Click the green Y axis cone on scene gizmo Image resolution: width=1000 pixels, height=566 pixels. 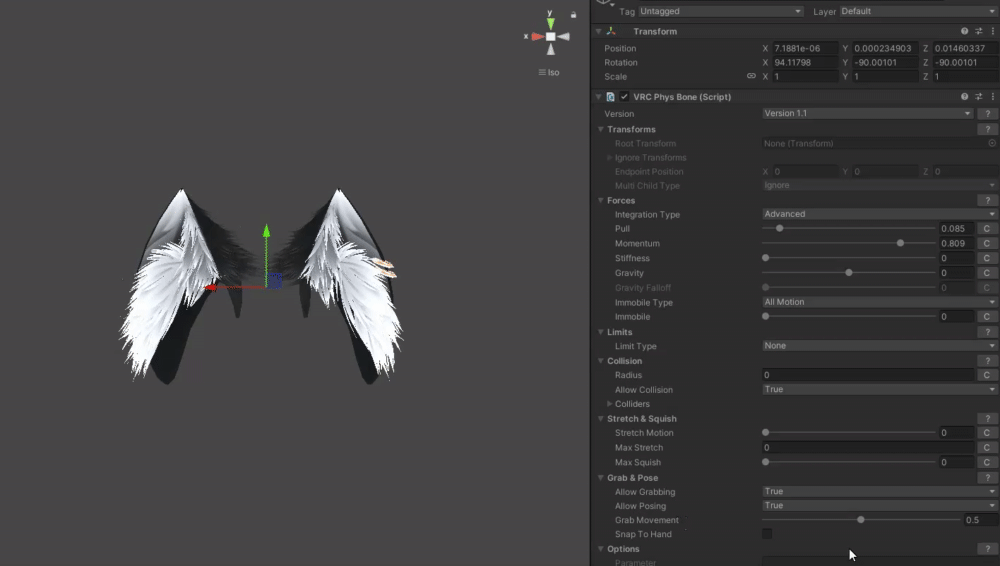point(550,22)
